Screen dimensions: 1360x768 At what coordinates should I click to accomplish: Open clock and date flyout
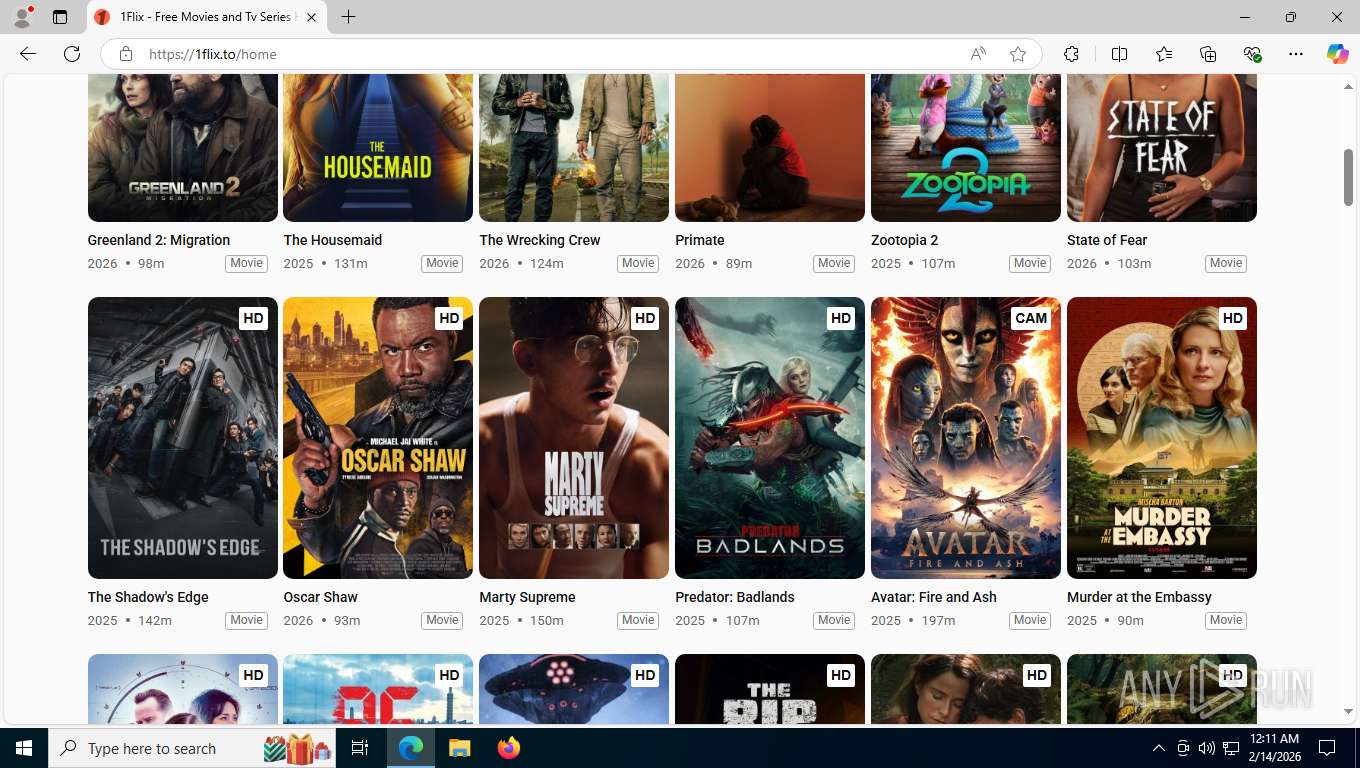[1273, 748]
